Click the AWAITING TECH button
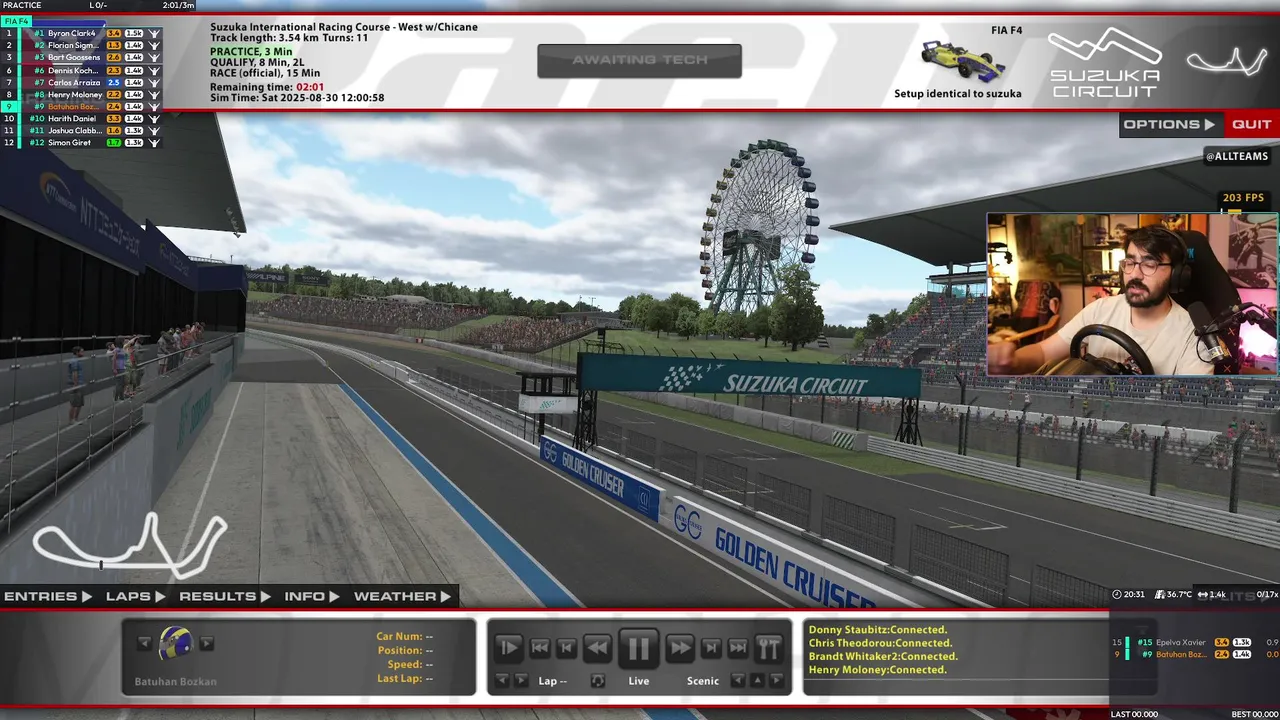 (x=639, y=60)
